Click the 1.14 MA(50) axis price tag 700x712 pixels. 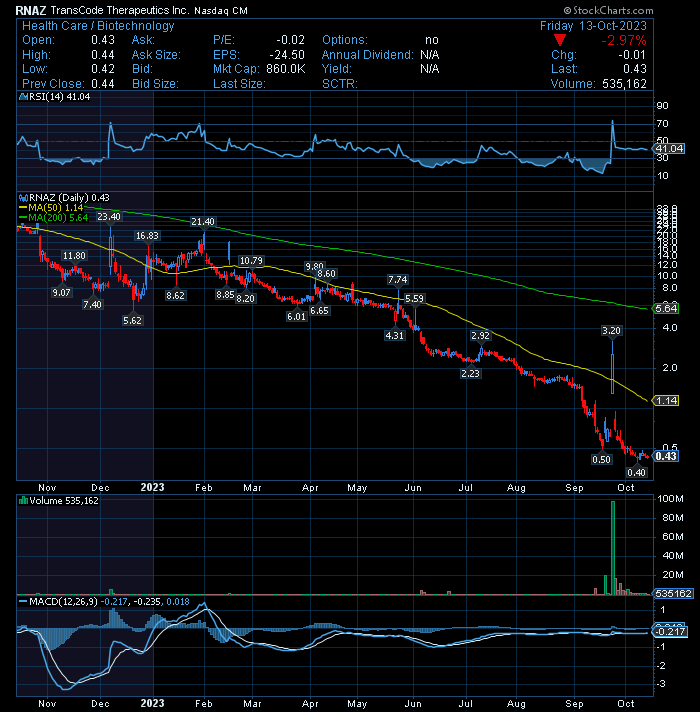coord(665,400)
